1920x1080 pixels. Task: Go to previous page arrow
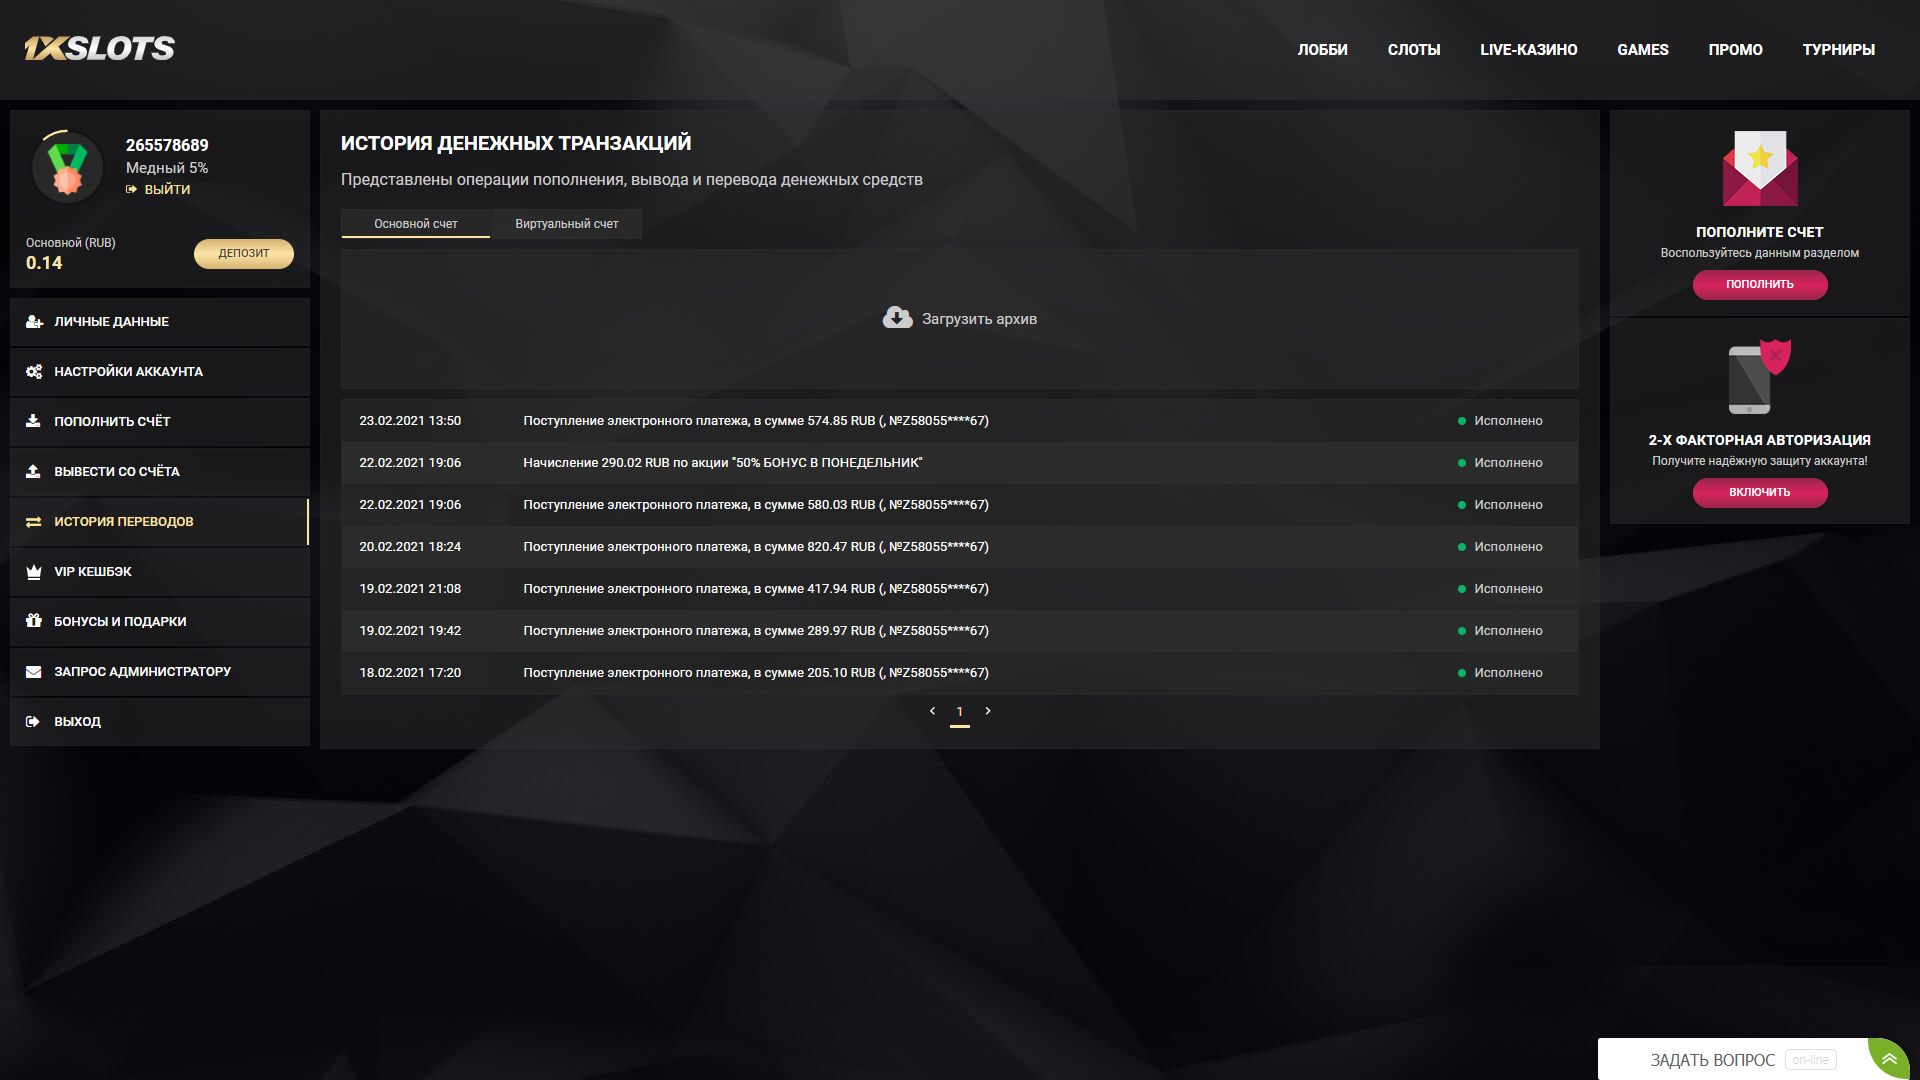(932, 711)
